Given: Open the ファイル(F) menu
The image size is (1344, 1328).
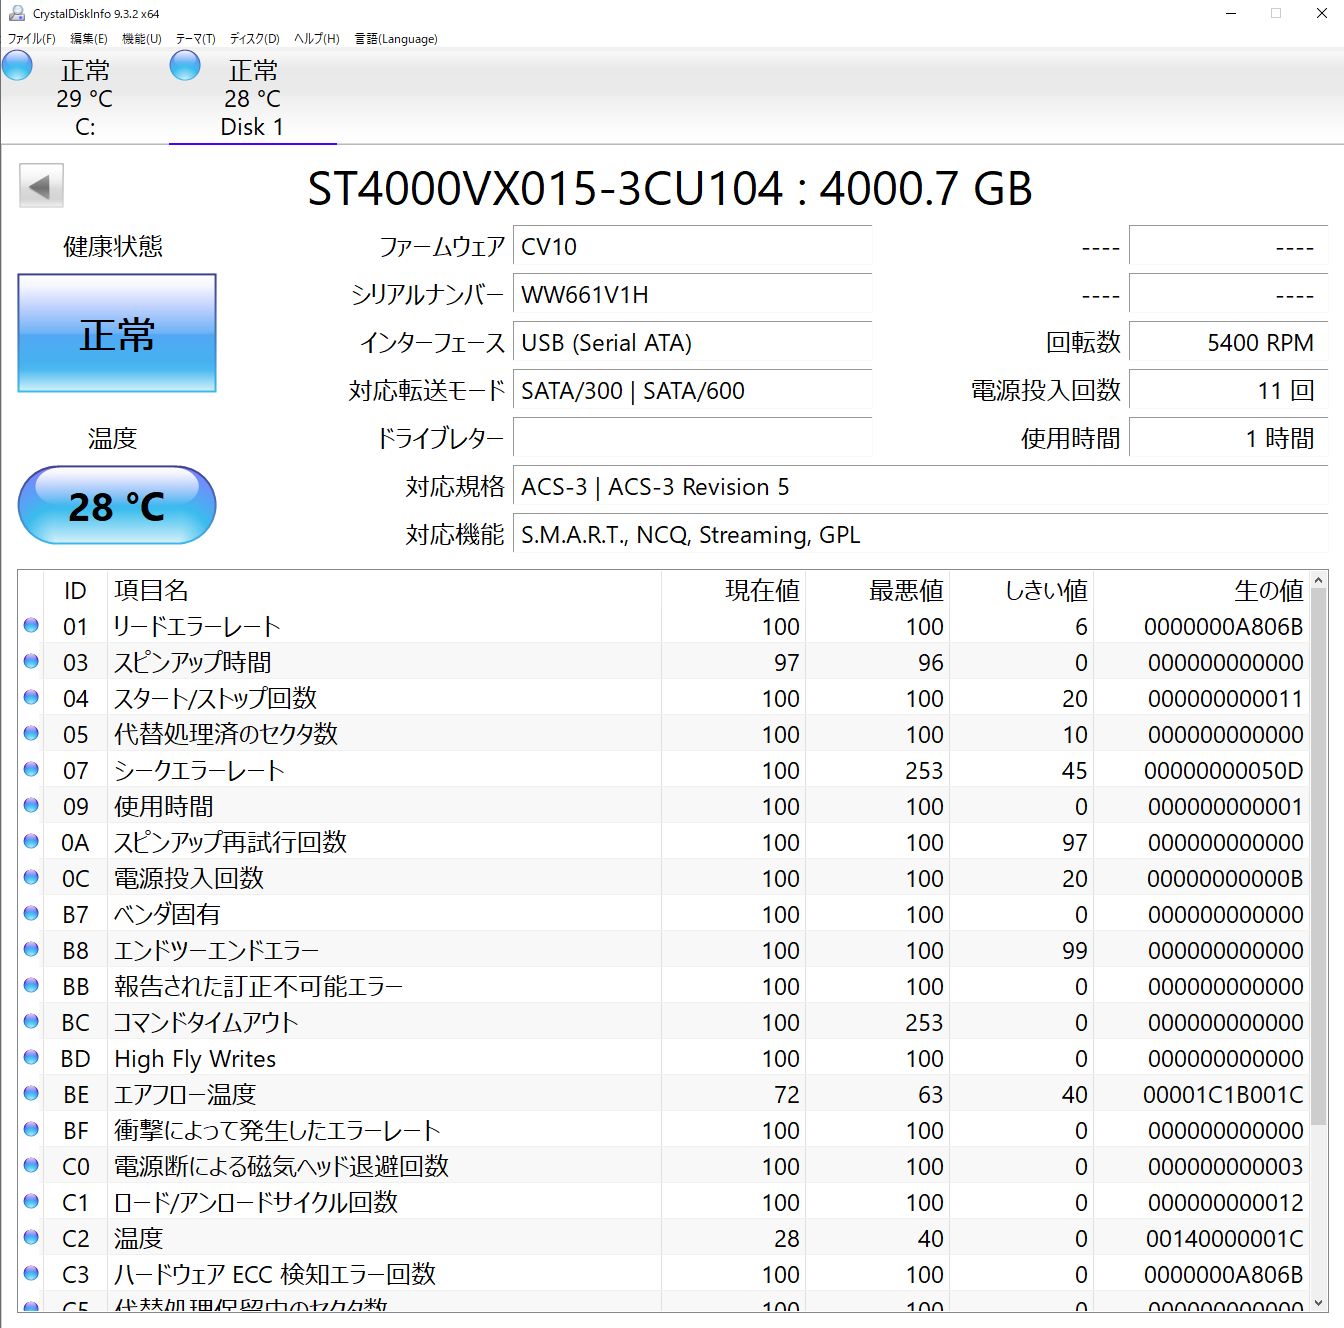Looking at the screenshot, I should (x=32, y=38).
